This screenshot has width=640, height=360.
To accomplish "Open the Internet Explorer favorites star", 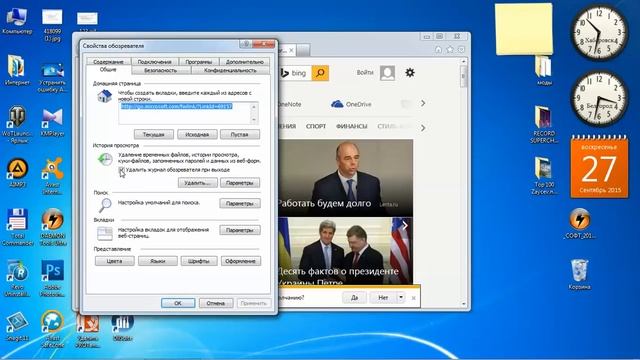I will [449, 49].
